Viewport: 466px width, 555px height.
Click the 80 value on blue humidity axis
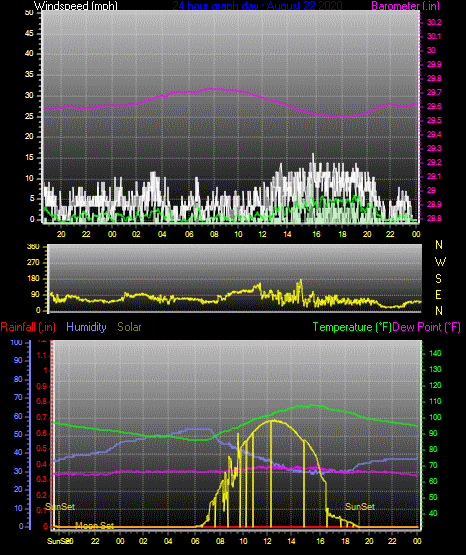click(18, 379)
